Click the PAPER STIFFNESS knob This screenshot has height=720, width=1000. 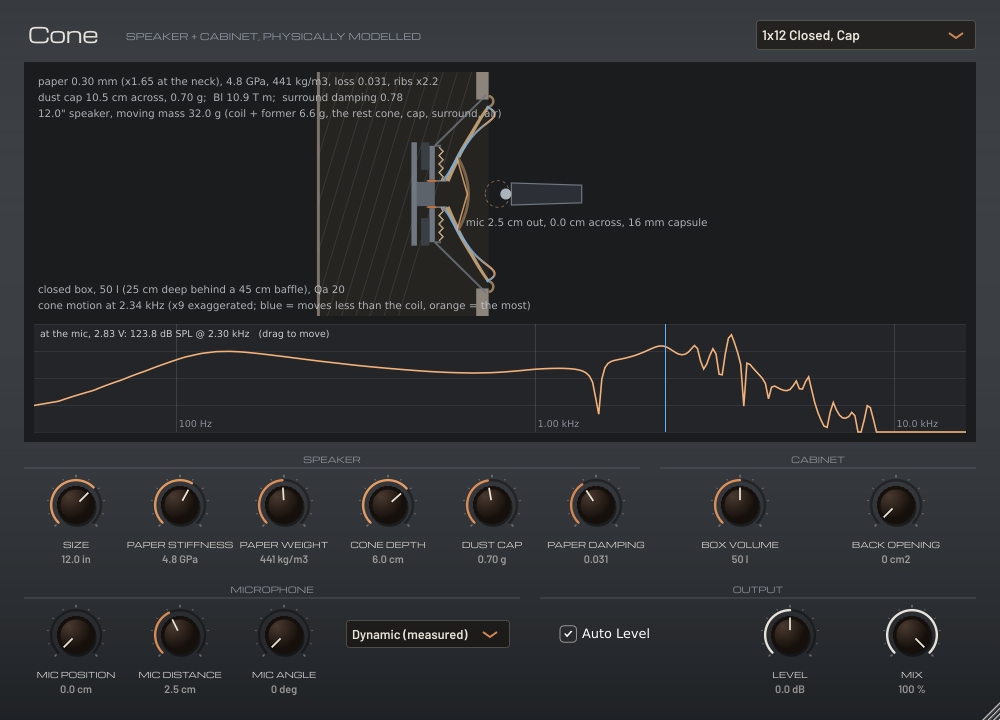[180, 504]
